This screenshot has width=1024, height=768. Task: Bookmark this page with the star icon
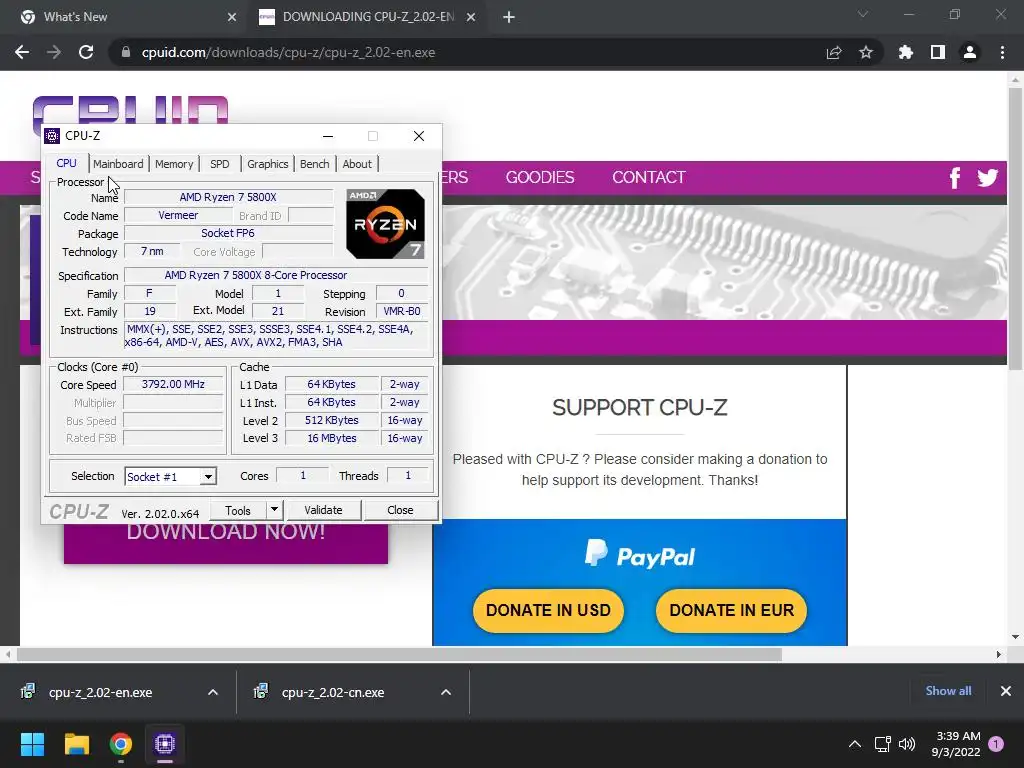866,52
